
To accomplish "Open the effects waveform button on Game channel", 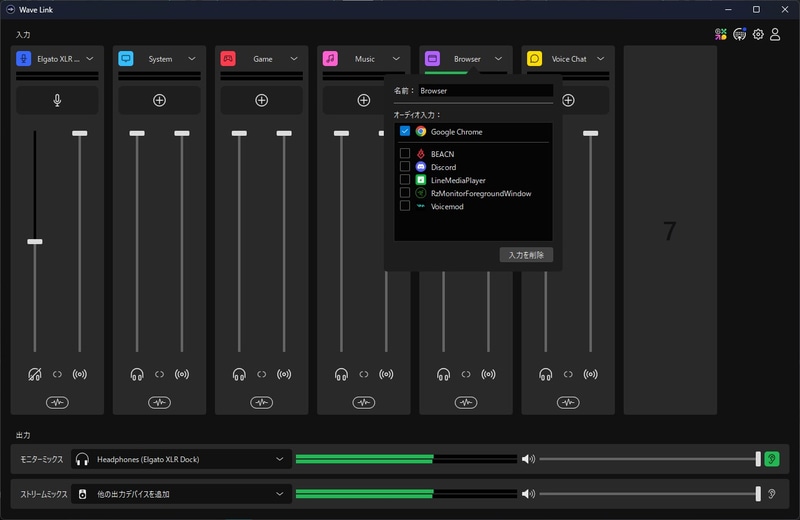I will (x=261, y=403).
